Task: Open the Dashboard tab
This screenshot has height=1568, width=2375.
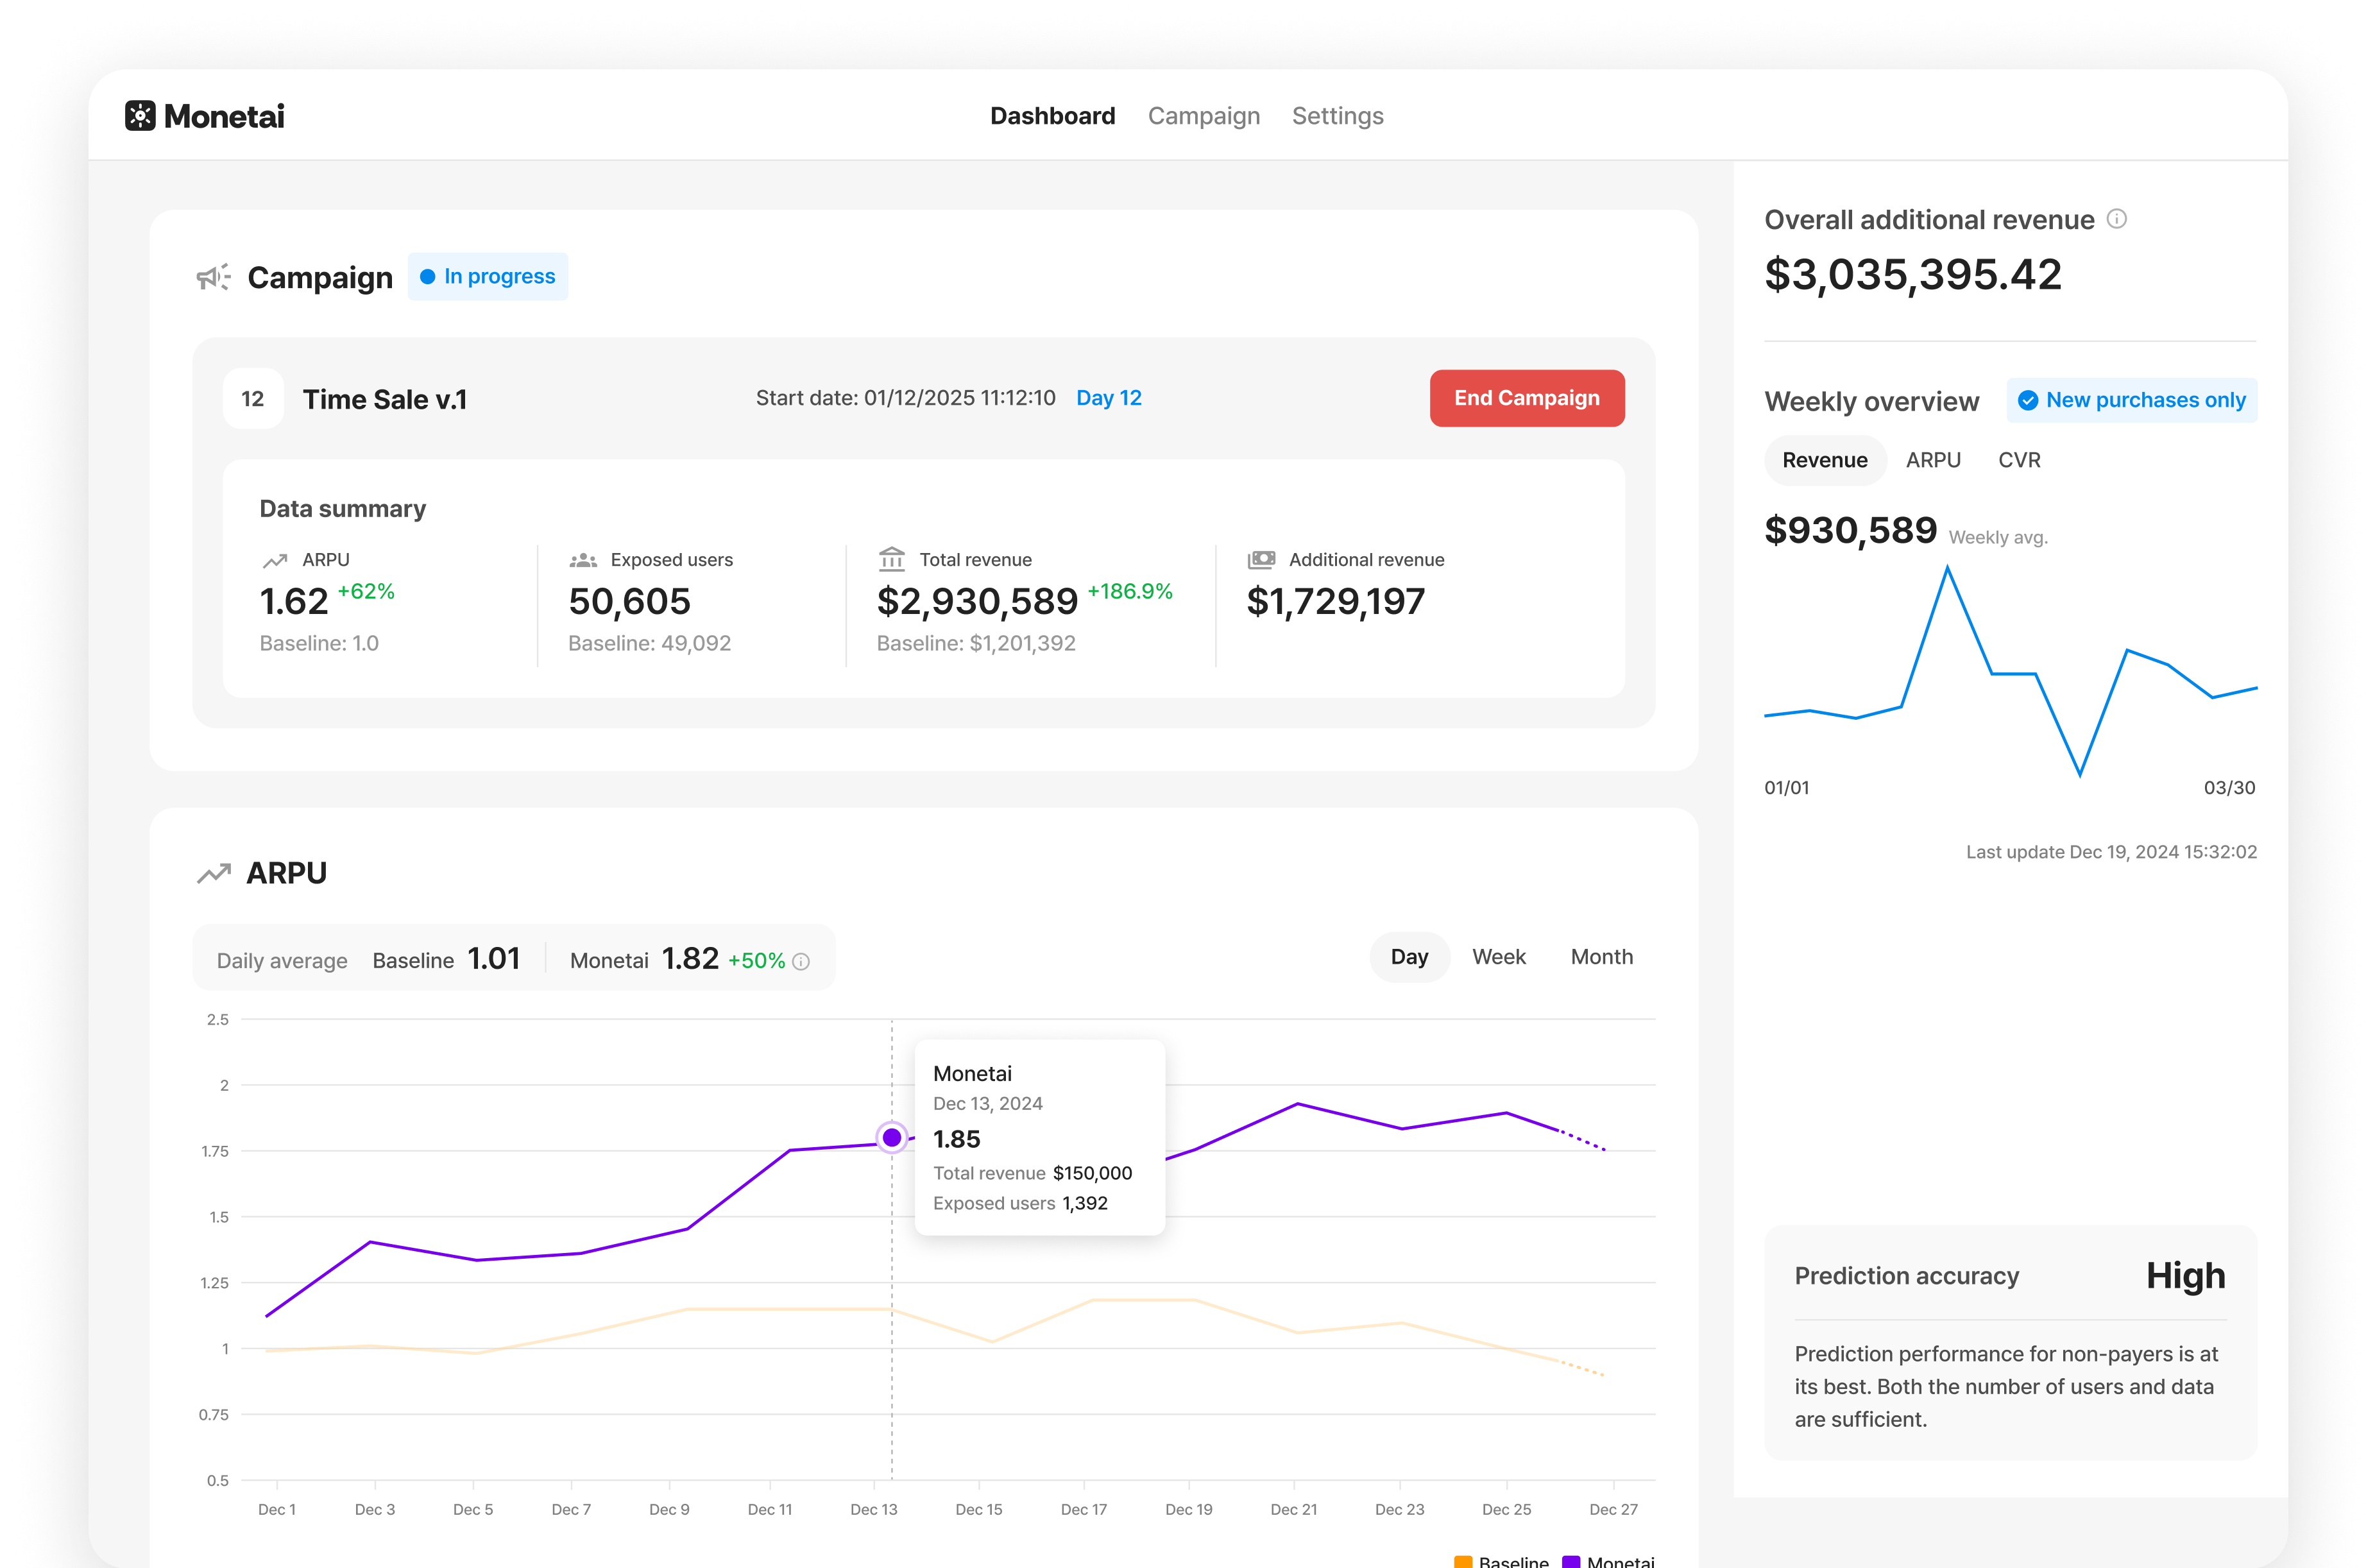Action: click(1052, 116)
